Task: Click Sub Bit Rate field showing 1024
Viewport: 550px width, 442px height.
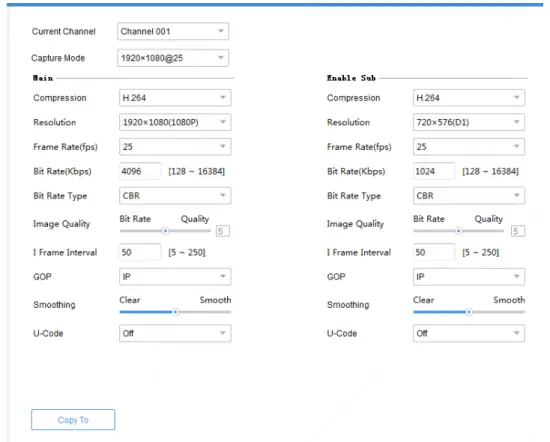Action: [434, 171]
